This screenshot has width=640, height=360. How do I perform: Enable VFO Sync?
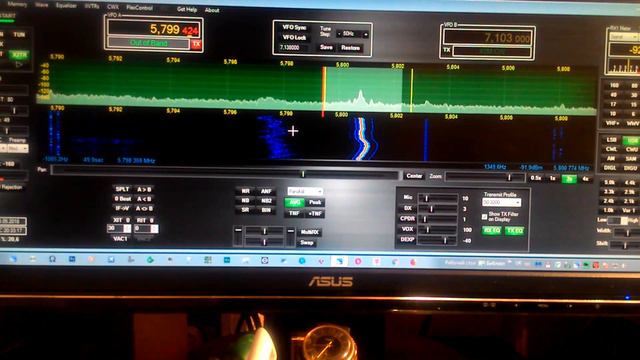coord(294,28)
